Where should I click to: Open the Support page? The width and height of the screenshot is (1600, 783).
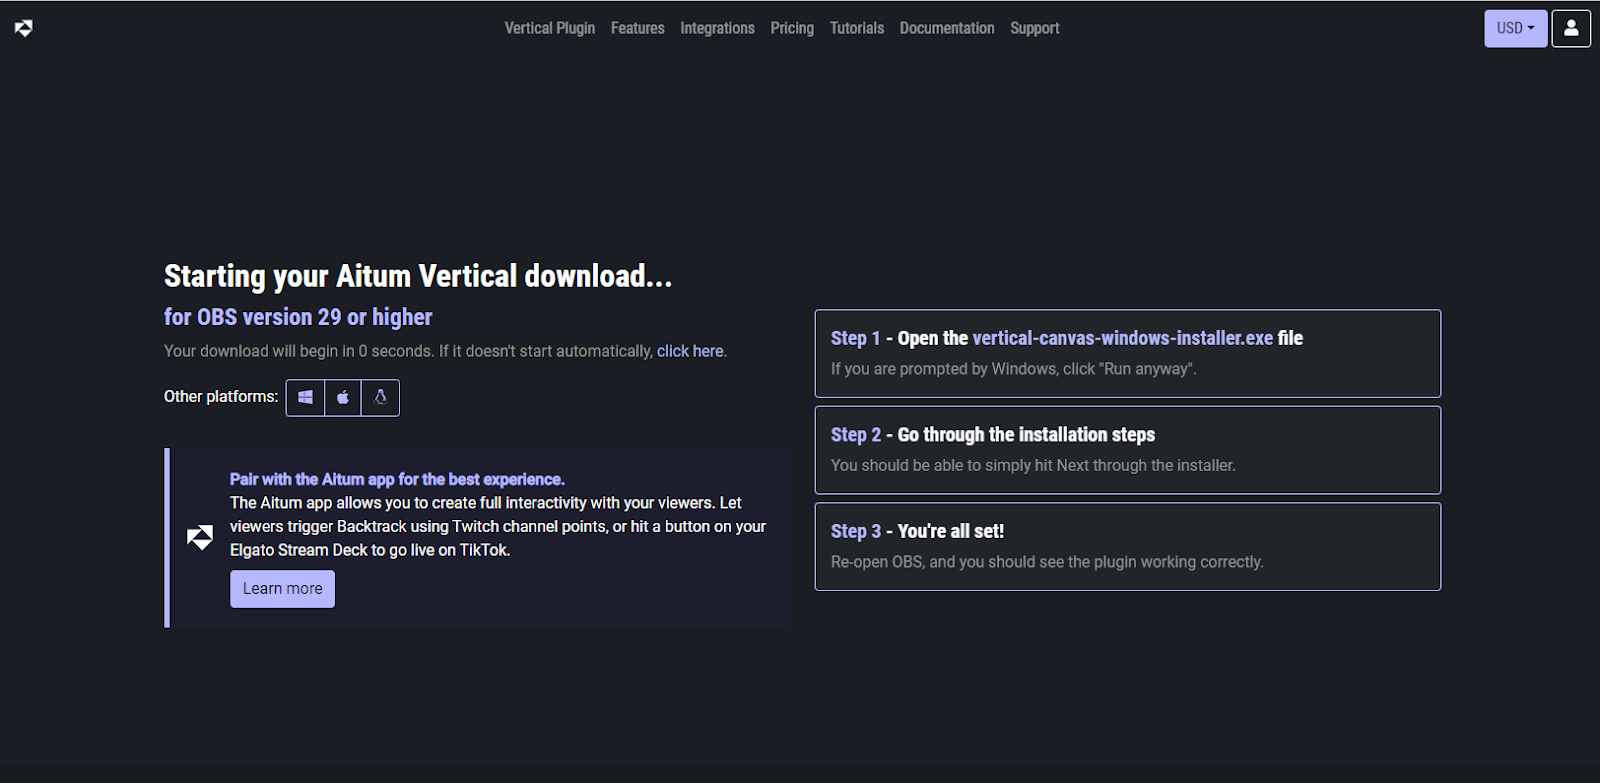pyautogui.click(x=1035, y=28)
